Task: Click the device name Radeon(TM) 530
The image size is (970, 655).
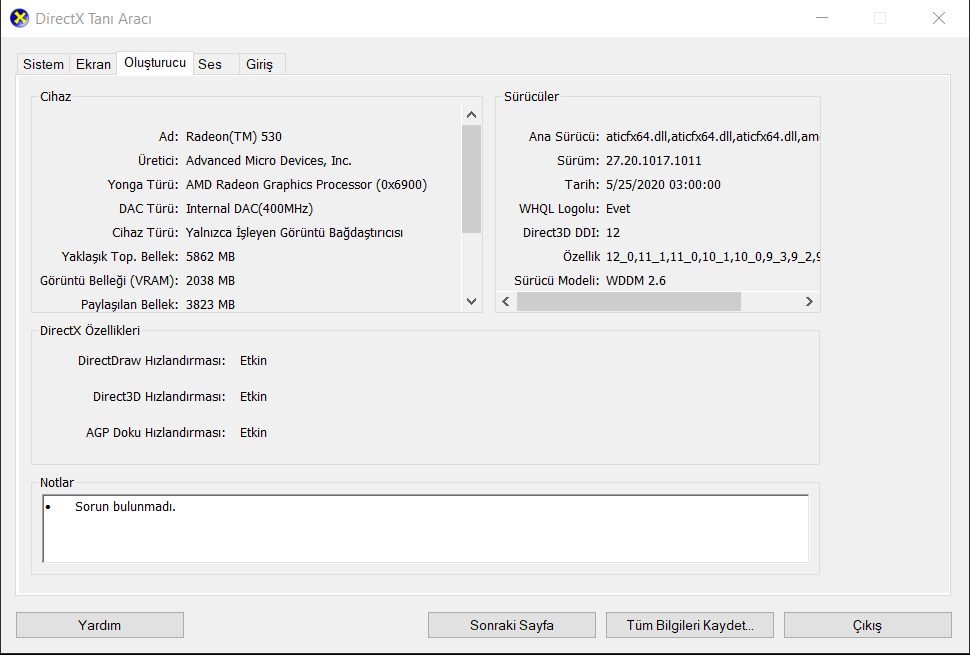Action: (x=234, y=137)
